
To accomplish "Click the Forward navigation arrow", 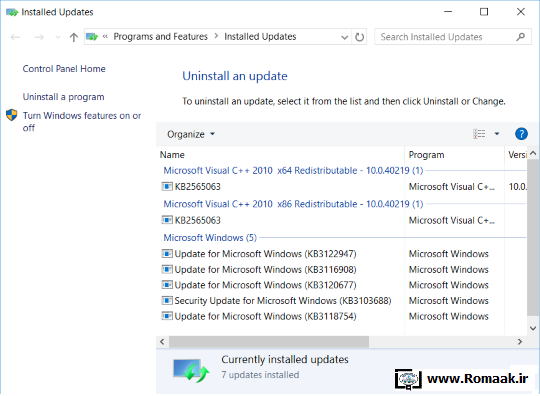I will [39, 37].
